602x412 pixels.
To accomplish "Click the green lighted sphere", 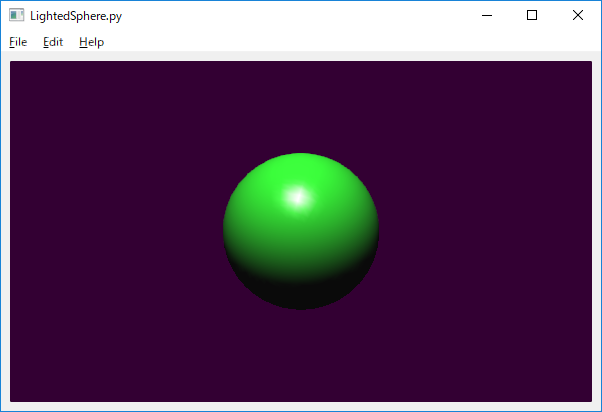I will [x=301, y=231].
